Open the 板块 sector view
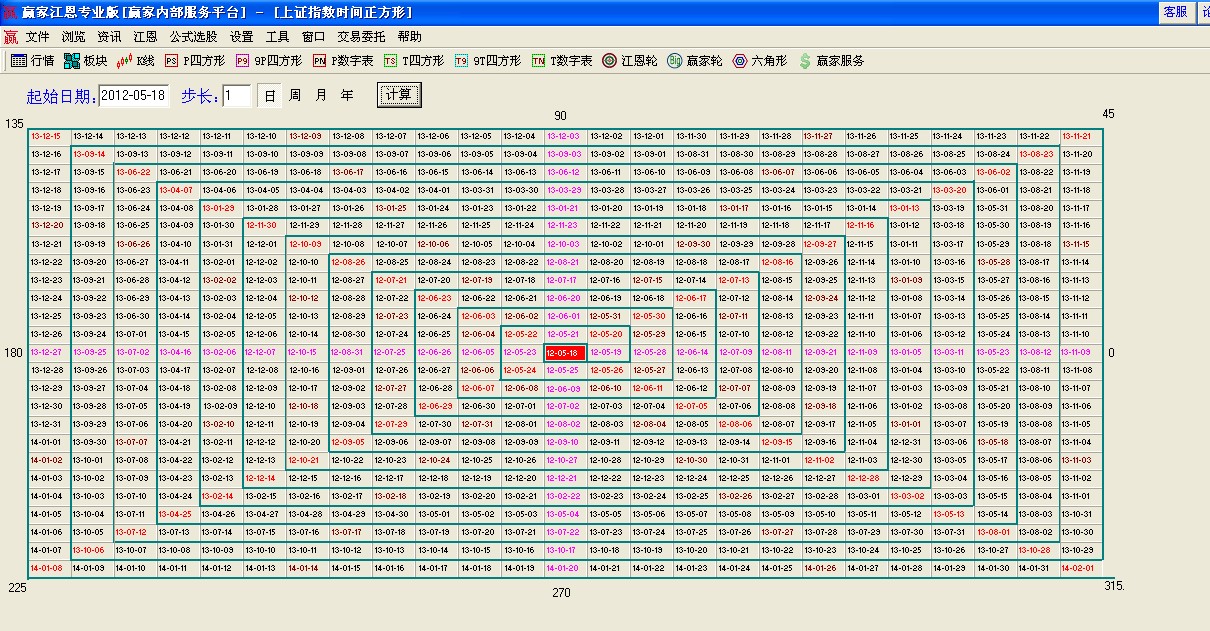 [85, 61]
